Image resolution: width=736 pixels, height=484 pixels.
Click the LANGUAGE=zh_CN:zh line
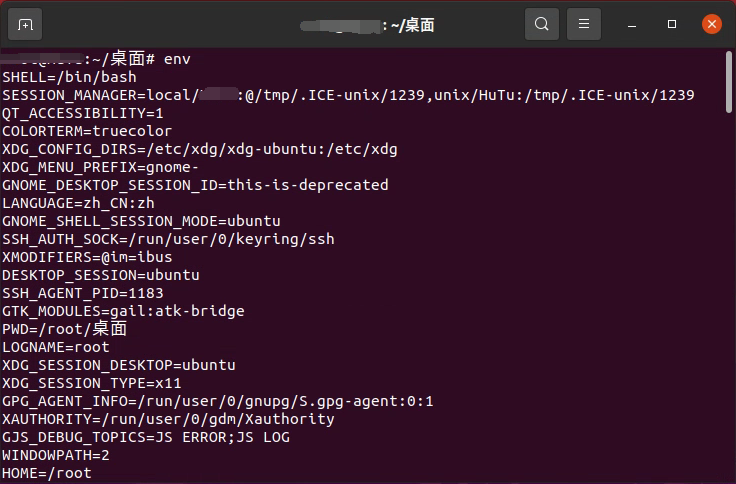(78, 203)
